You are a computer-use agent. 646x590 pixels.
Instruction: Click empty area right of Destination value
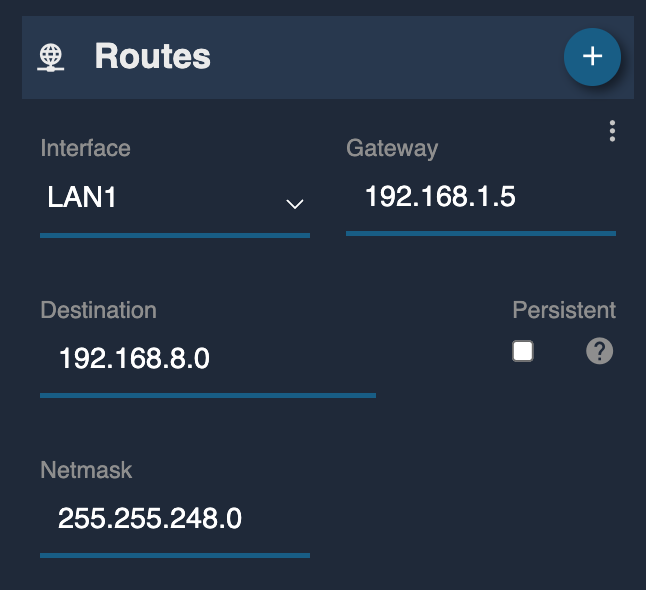click(x=293, y=358)
